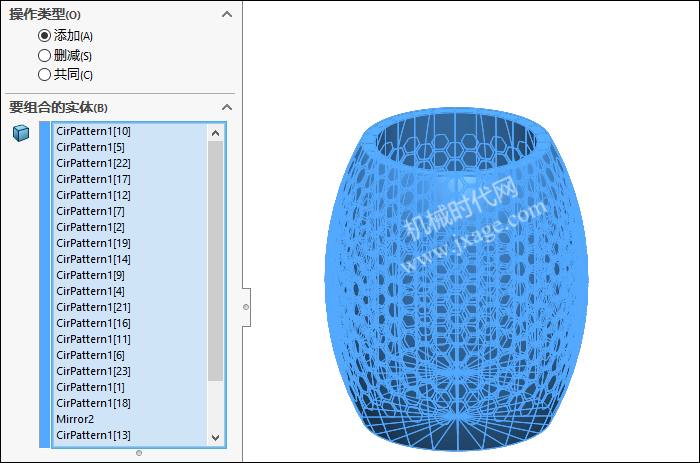Select the 共同(C) common radio button
The image size is (700, 463).
click(44, 74)
